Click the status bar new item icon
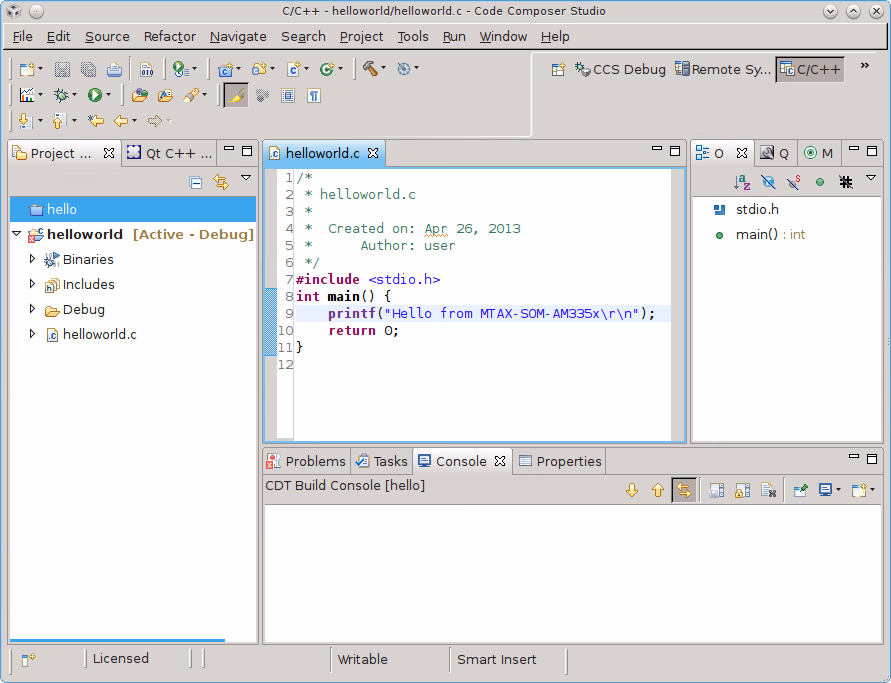 [28, 659]
